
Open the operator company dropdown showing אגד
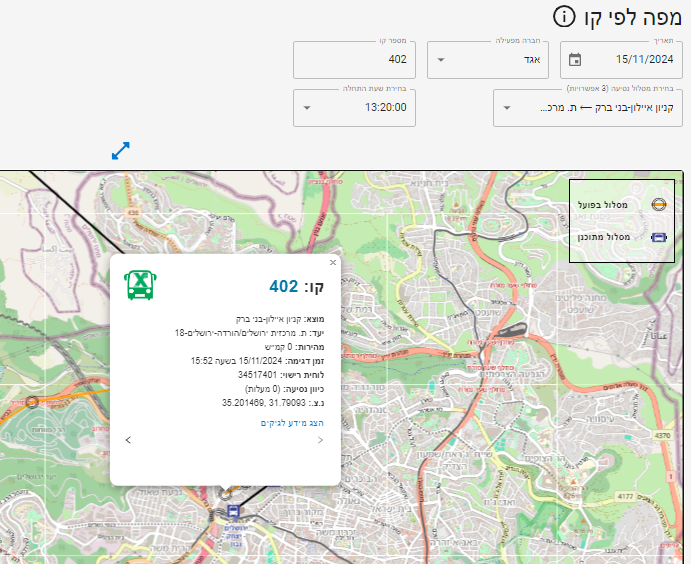pos(488,60)
